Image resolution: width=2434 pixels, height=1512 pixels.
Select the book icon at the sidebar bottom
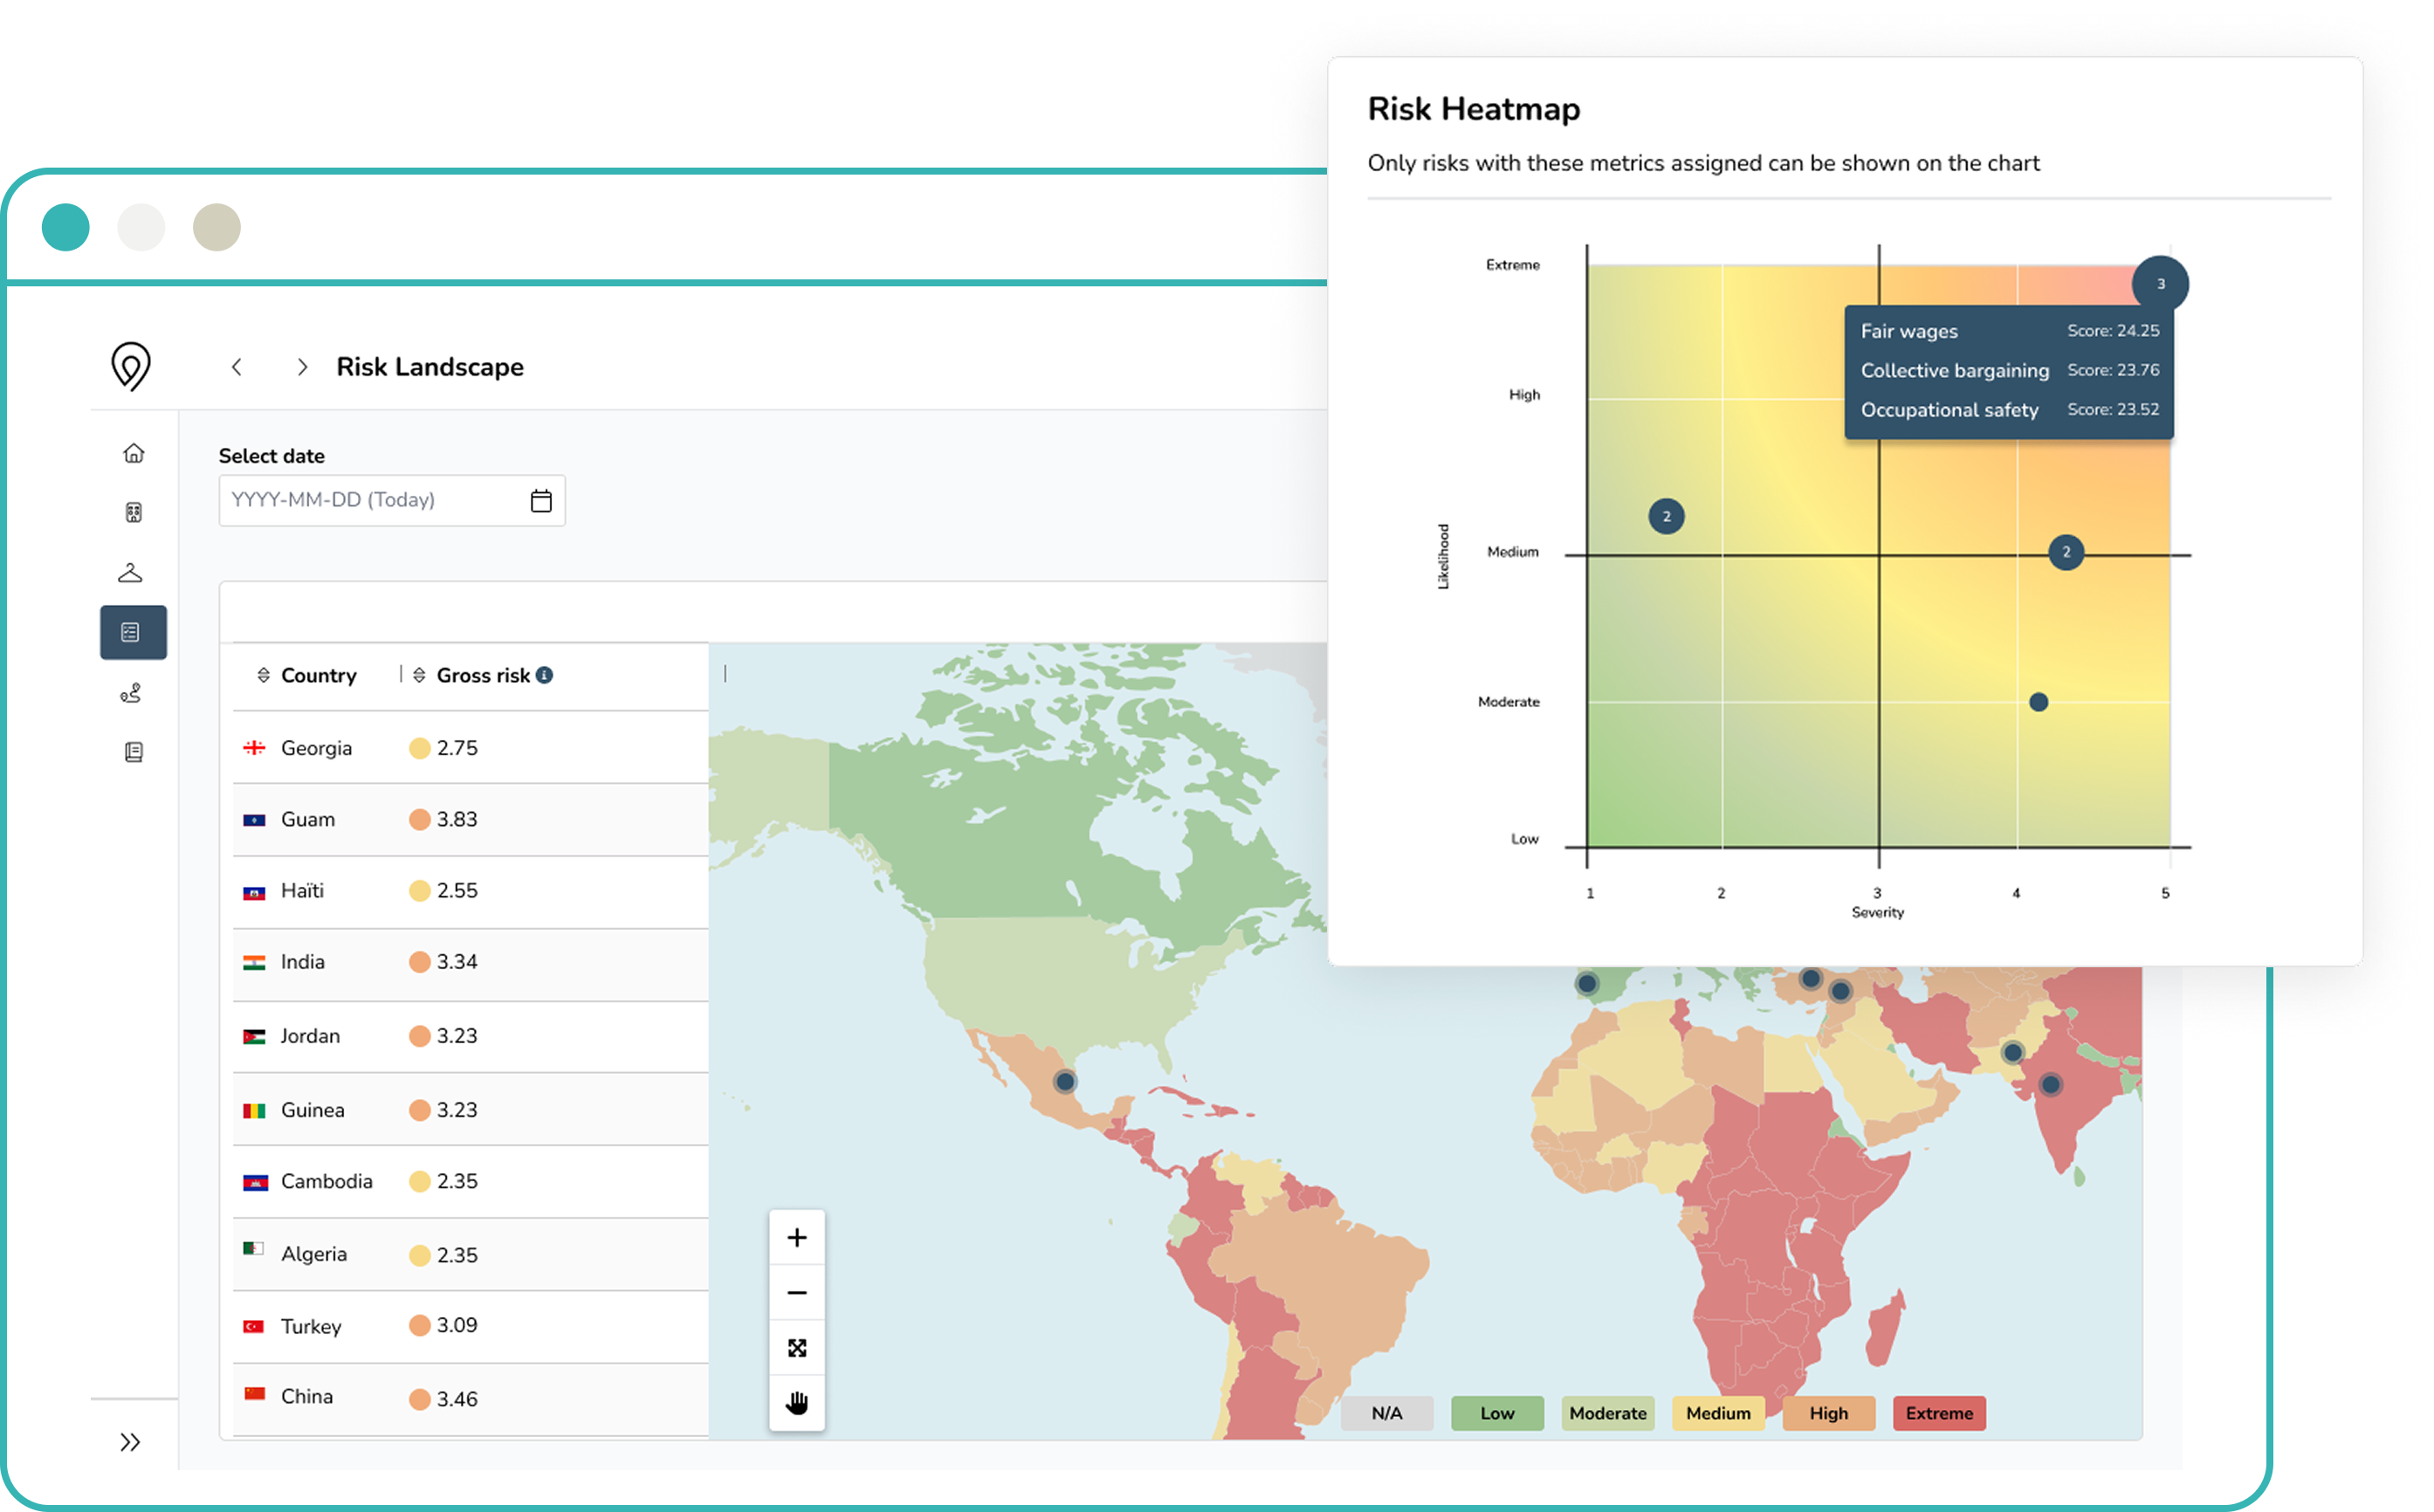[x=133, y=752]
